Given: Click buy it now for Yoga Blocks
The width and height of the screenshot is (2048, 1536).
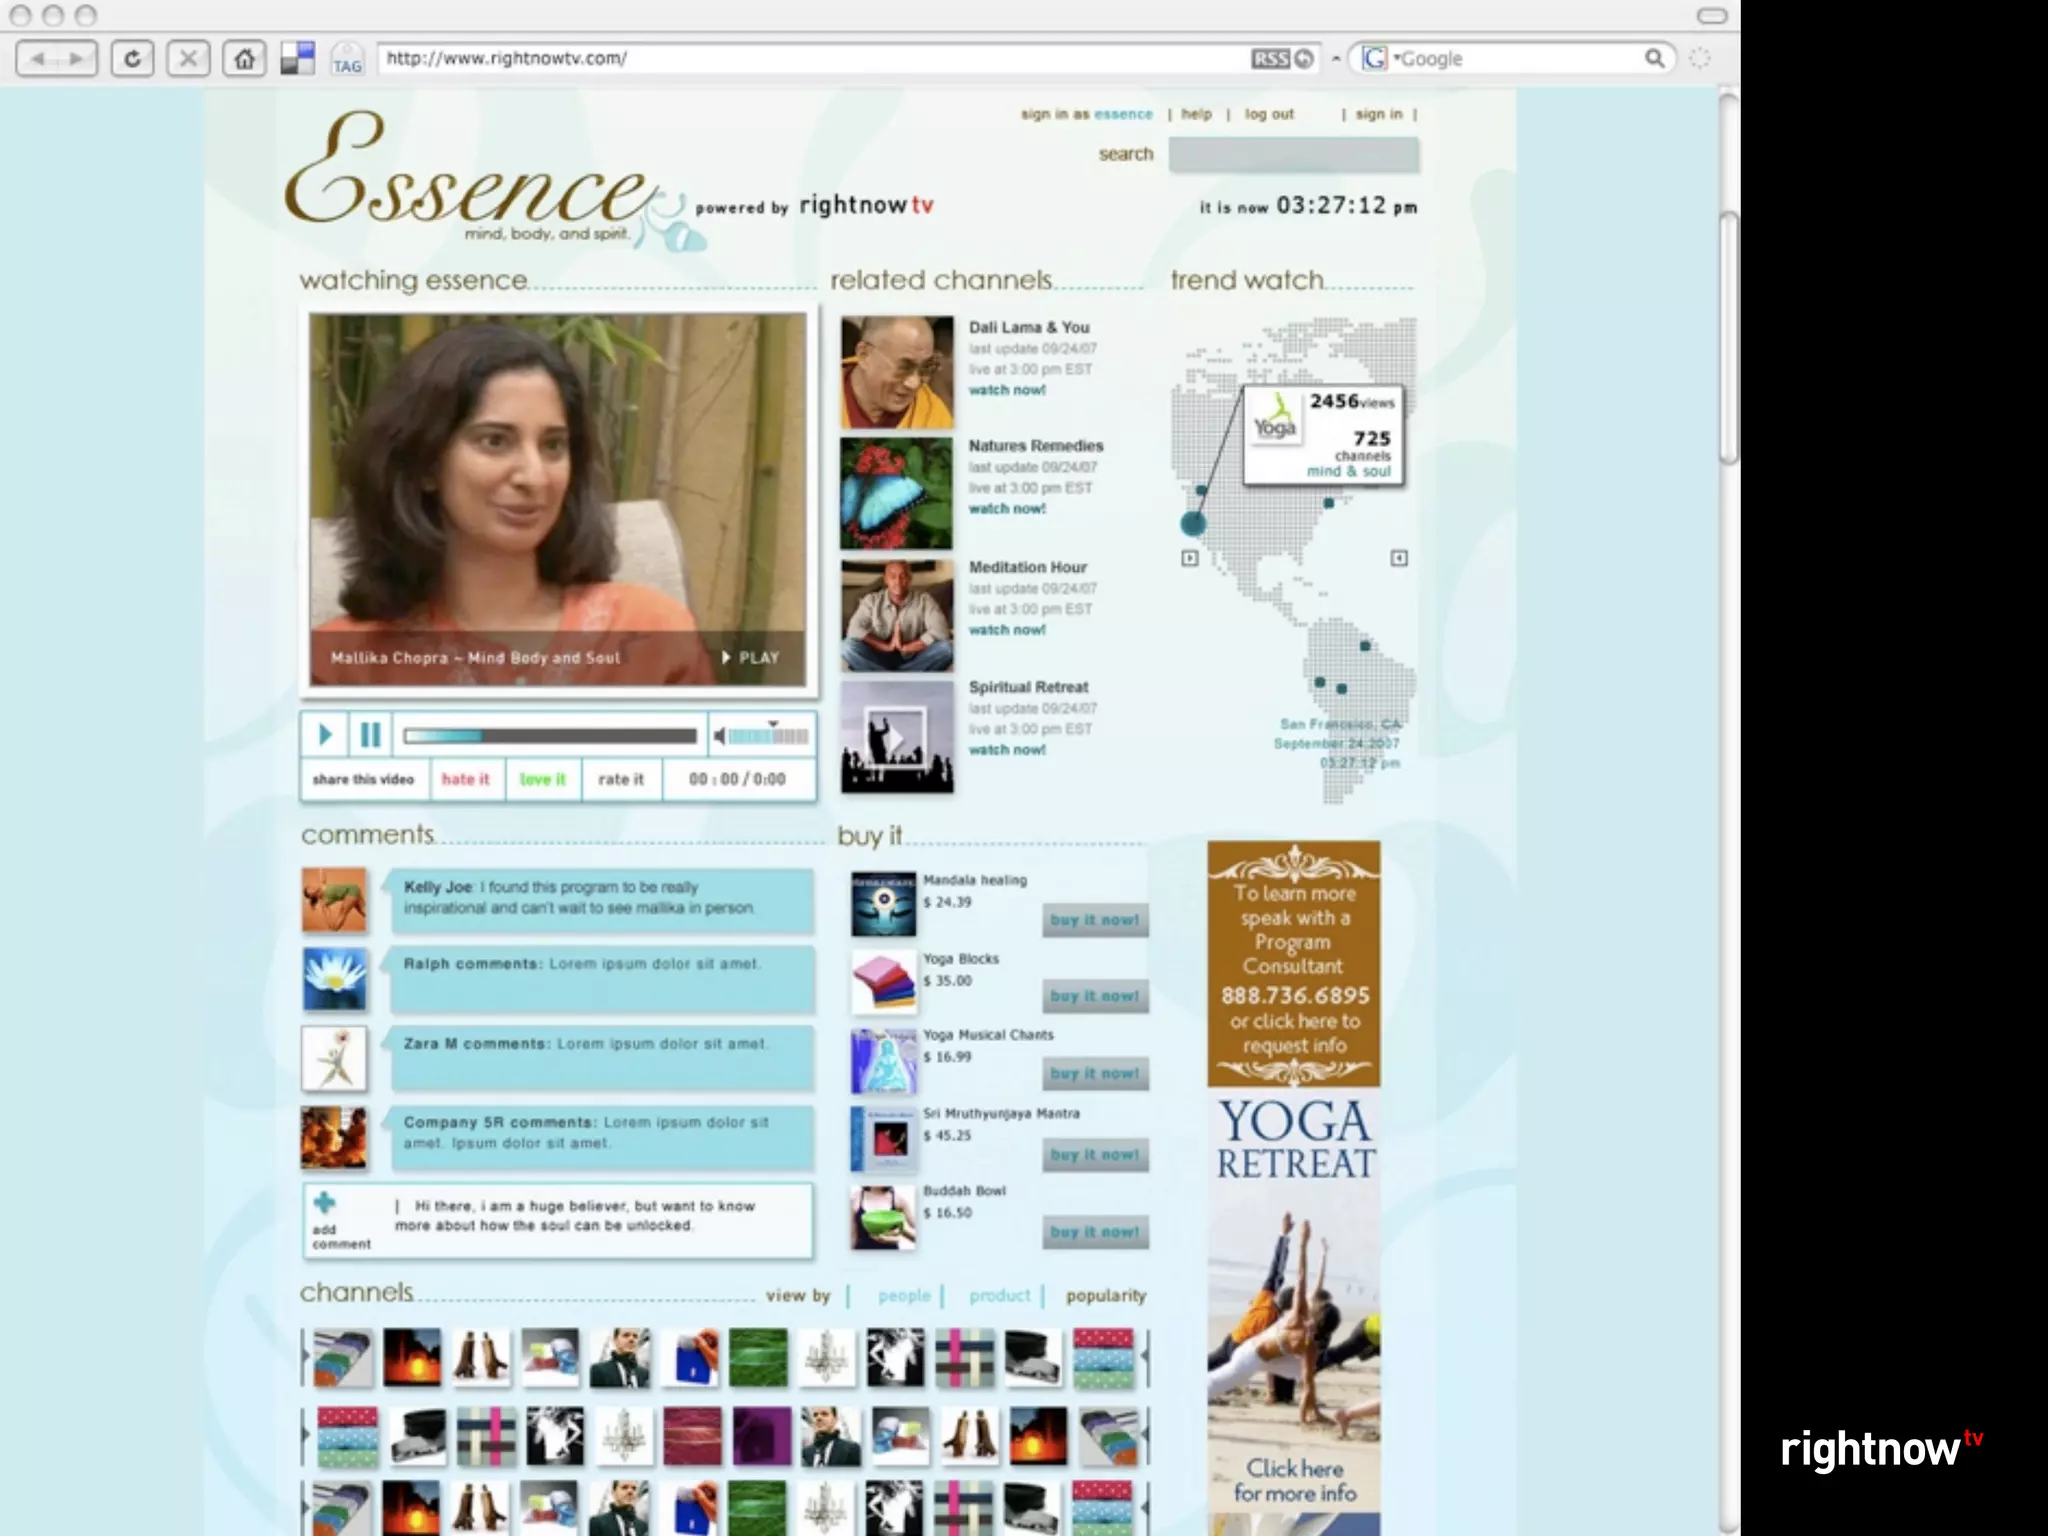Looking at the screenshot, I should (x=1095, y=996).
